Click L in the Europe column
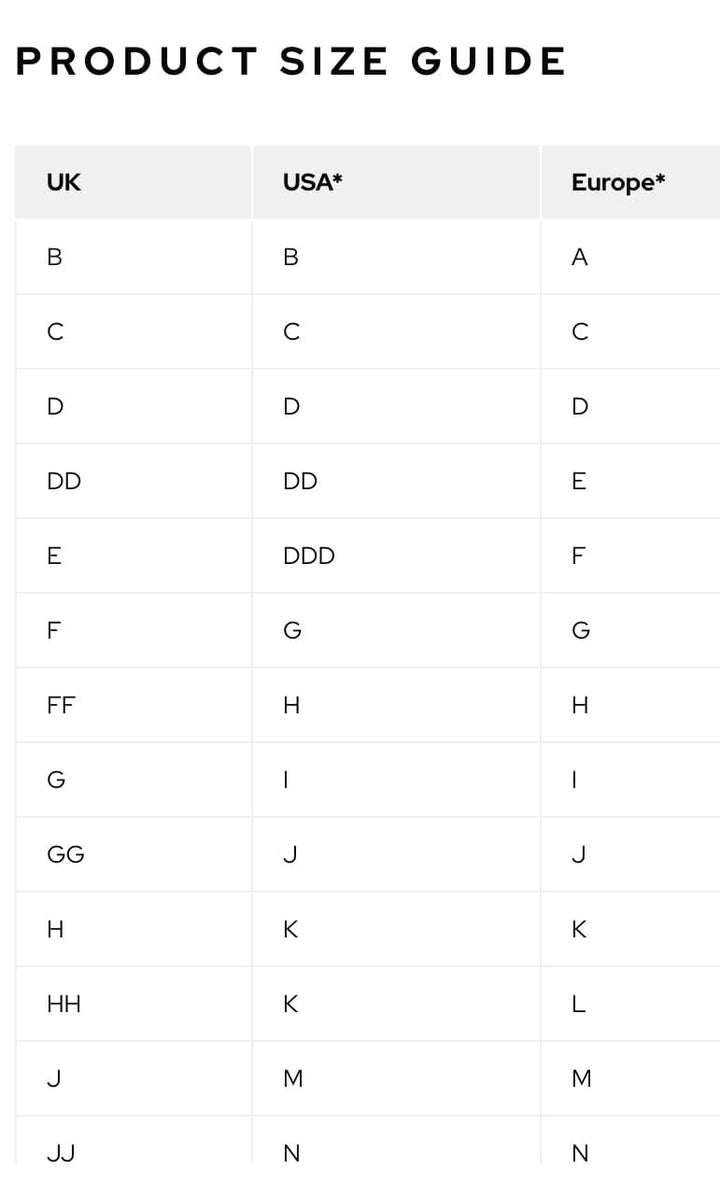The image size is (720, 1183). pyautogui.click(x=578, y=1004)
